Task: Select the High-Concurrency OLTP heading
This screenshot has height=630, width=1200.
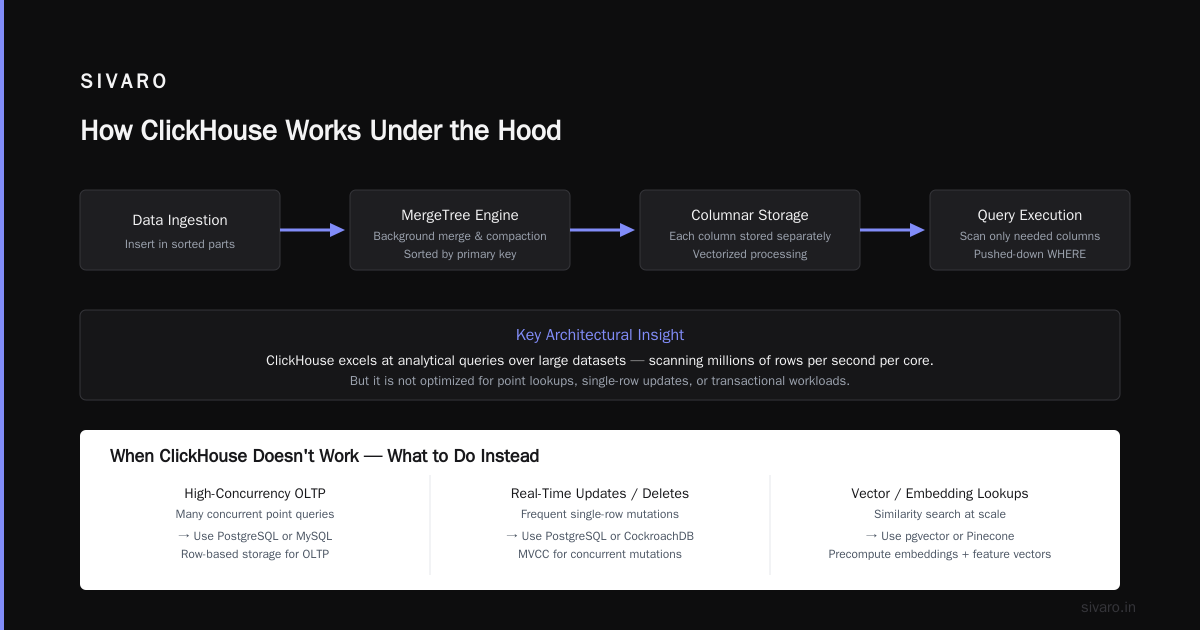Action: [x=255, y=493]
